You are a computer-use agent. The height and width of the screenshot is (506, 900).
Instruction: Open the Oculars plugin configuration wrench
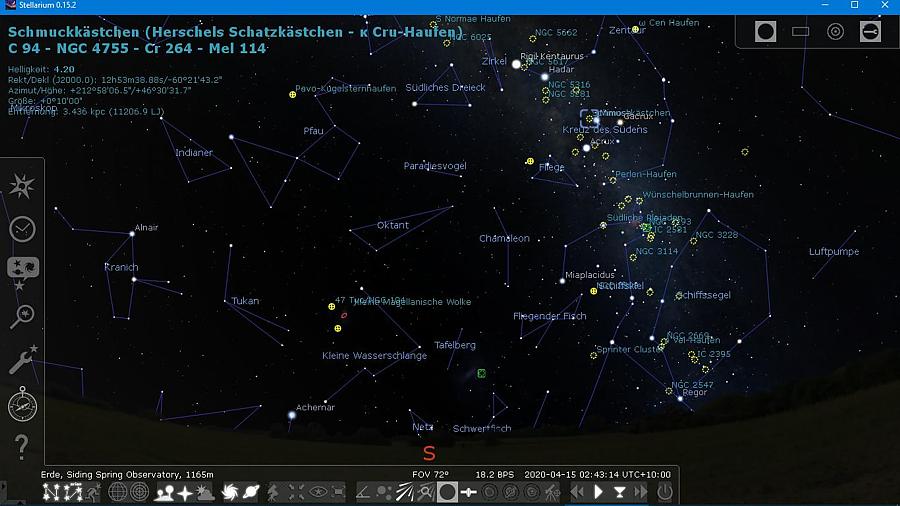click(x=870, y=32)
